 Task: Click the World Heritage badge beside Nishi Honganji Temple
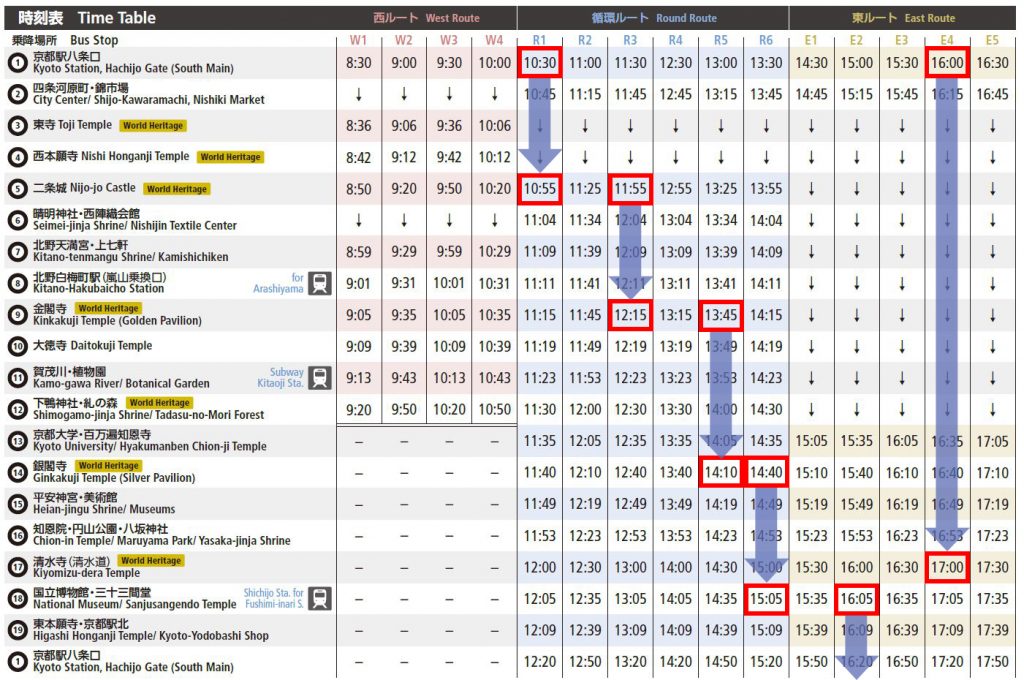pos(229,157)
